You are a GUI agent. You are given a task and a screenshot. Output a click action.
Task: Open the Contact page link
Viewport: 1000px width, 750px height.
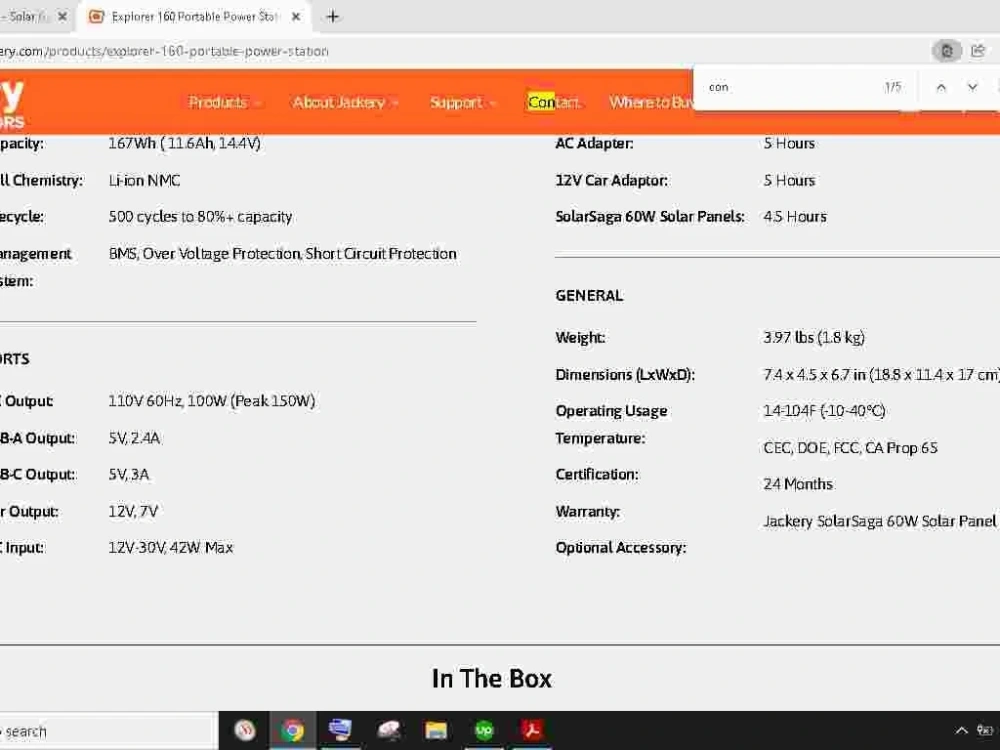coord(554,102)
